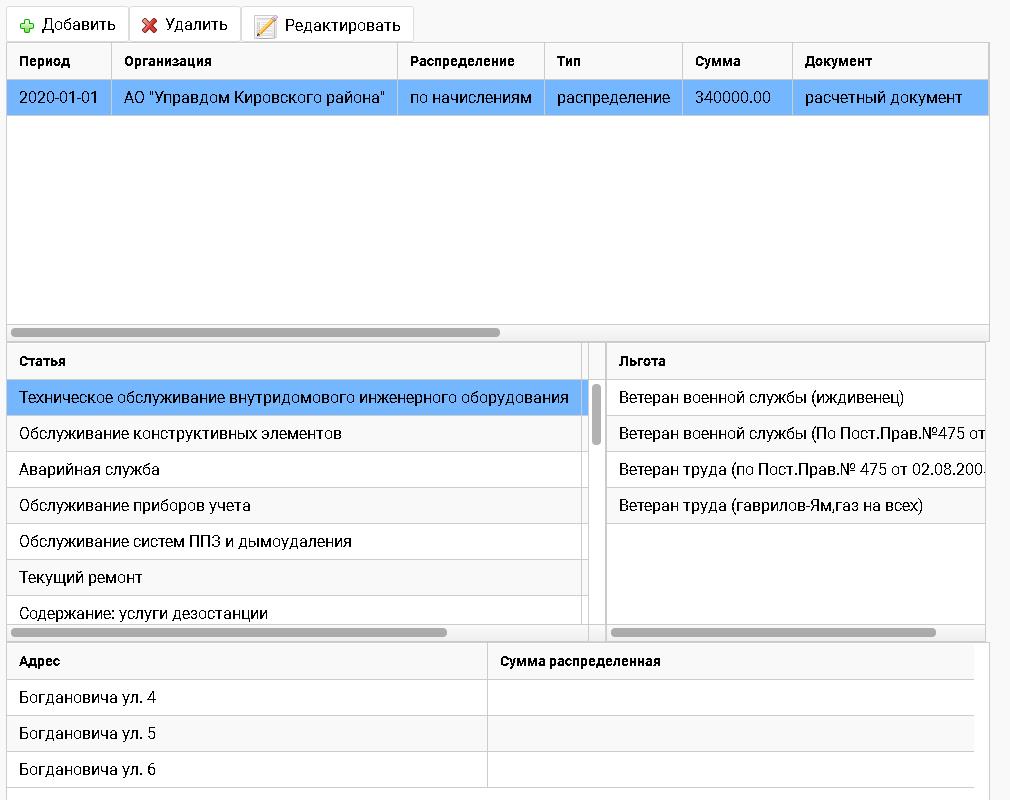This screenshot has width=1010, height=800.
Task: Pick Ветеран труда (гаврилов-Ям) benefit row
Action: pyautogui.click(x=770, y=505)
